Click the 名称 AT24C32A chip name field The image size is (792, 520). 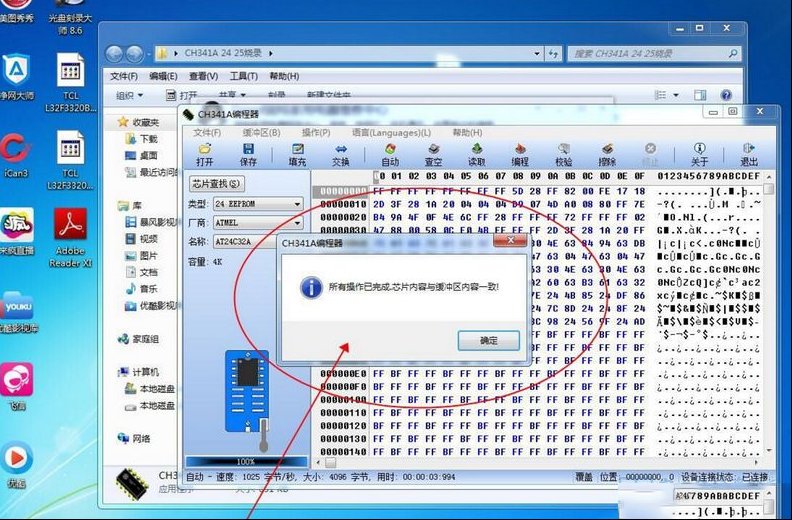(x=245, y=242)
